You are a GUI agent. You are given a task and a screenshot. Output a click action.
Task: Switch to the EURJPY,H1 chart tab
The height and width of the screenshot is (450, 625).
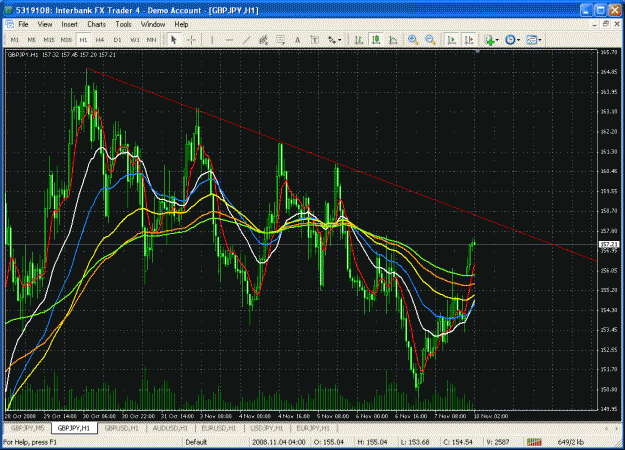[x=313, y=428]
